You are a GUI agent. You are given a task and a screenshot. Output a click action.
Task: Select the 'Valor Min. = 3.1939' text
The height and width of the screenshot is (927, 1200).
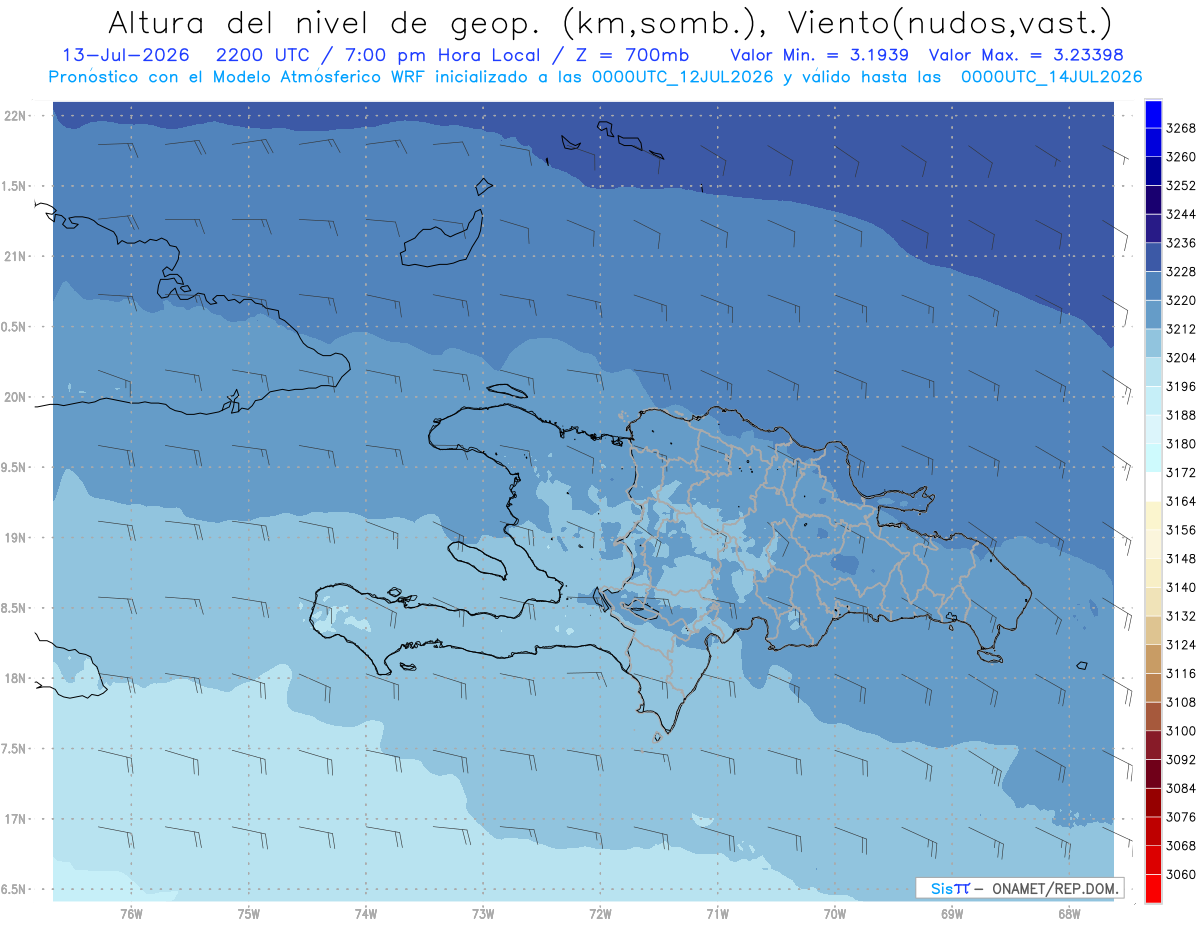point(820,55)
